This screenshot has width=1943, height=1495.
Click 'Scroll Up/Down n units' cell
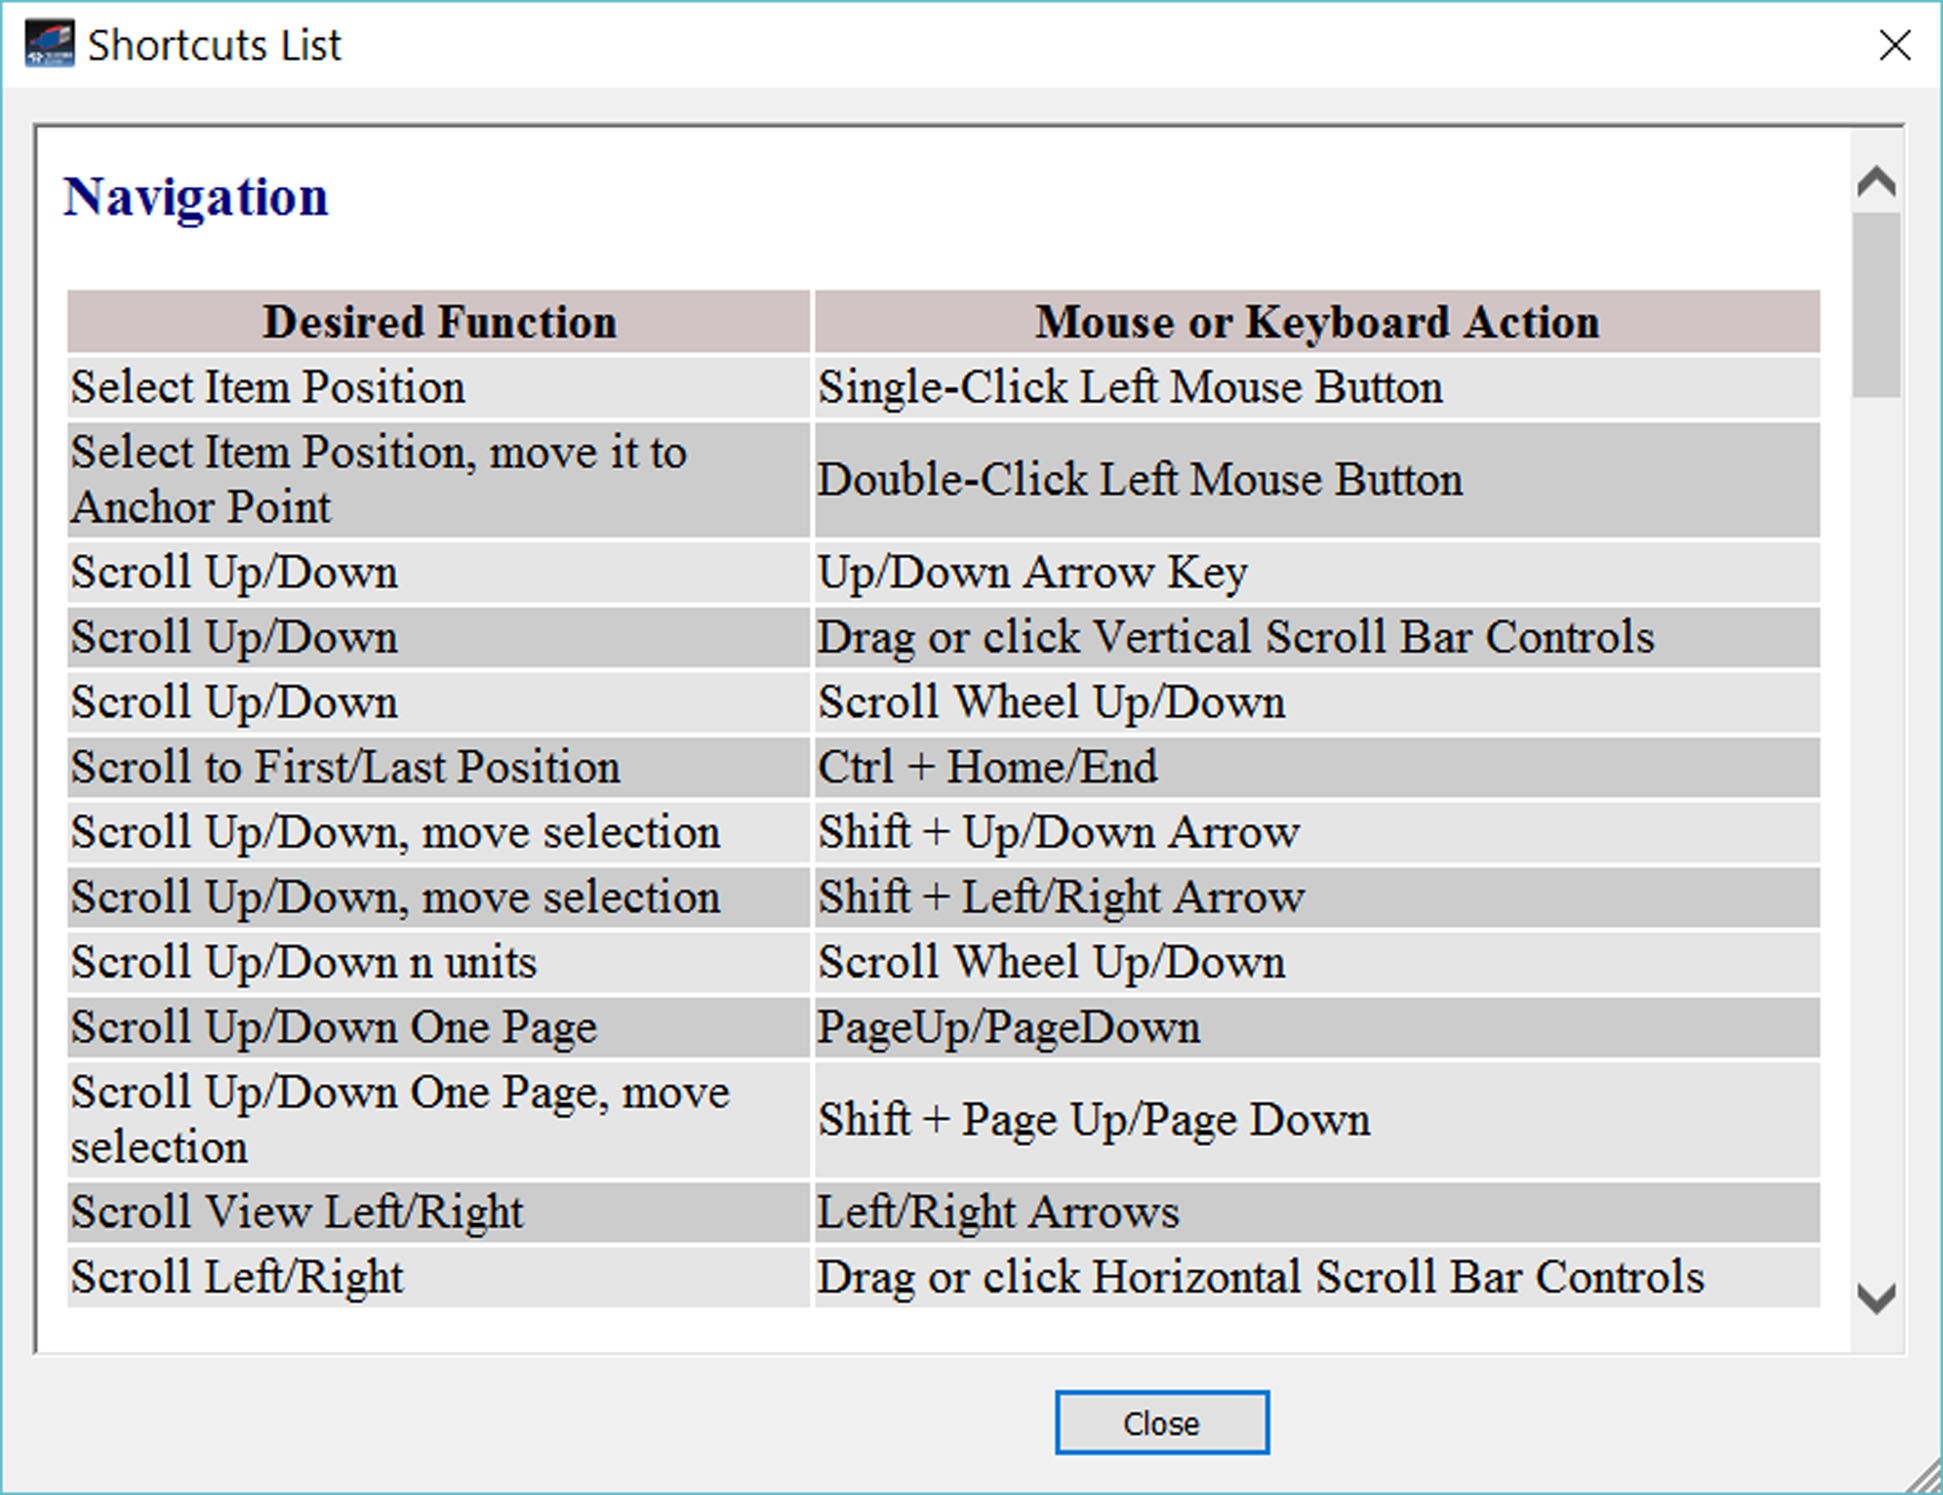point(439,962)
